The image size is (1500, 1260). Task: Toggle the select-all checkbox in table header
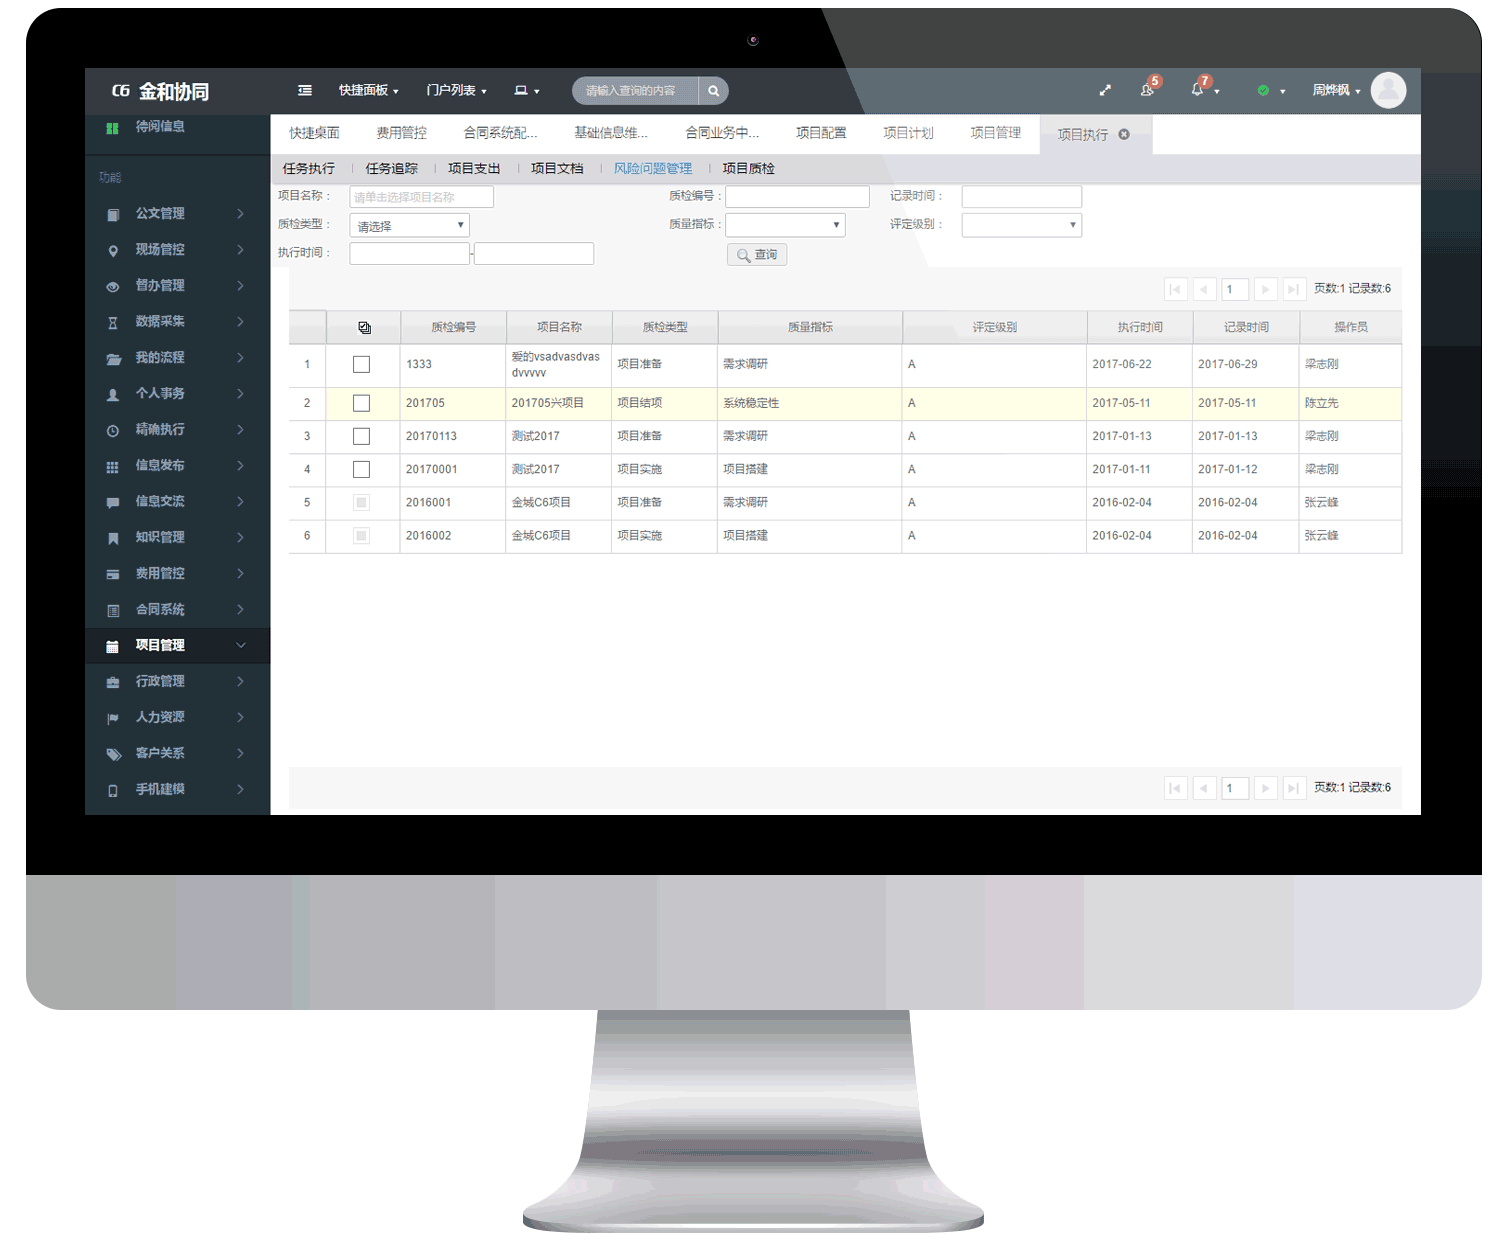[x=364, y=328]
